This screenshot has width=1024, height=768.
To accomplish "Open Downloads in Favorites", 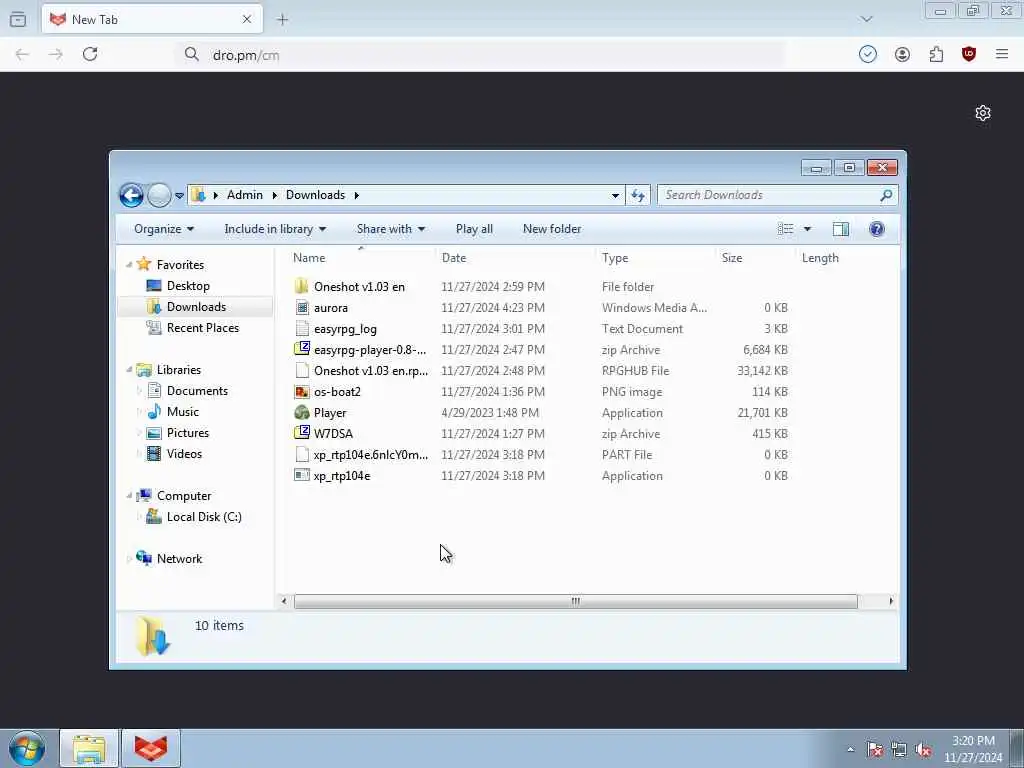I will tap(196, 307).
